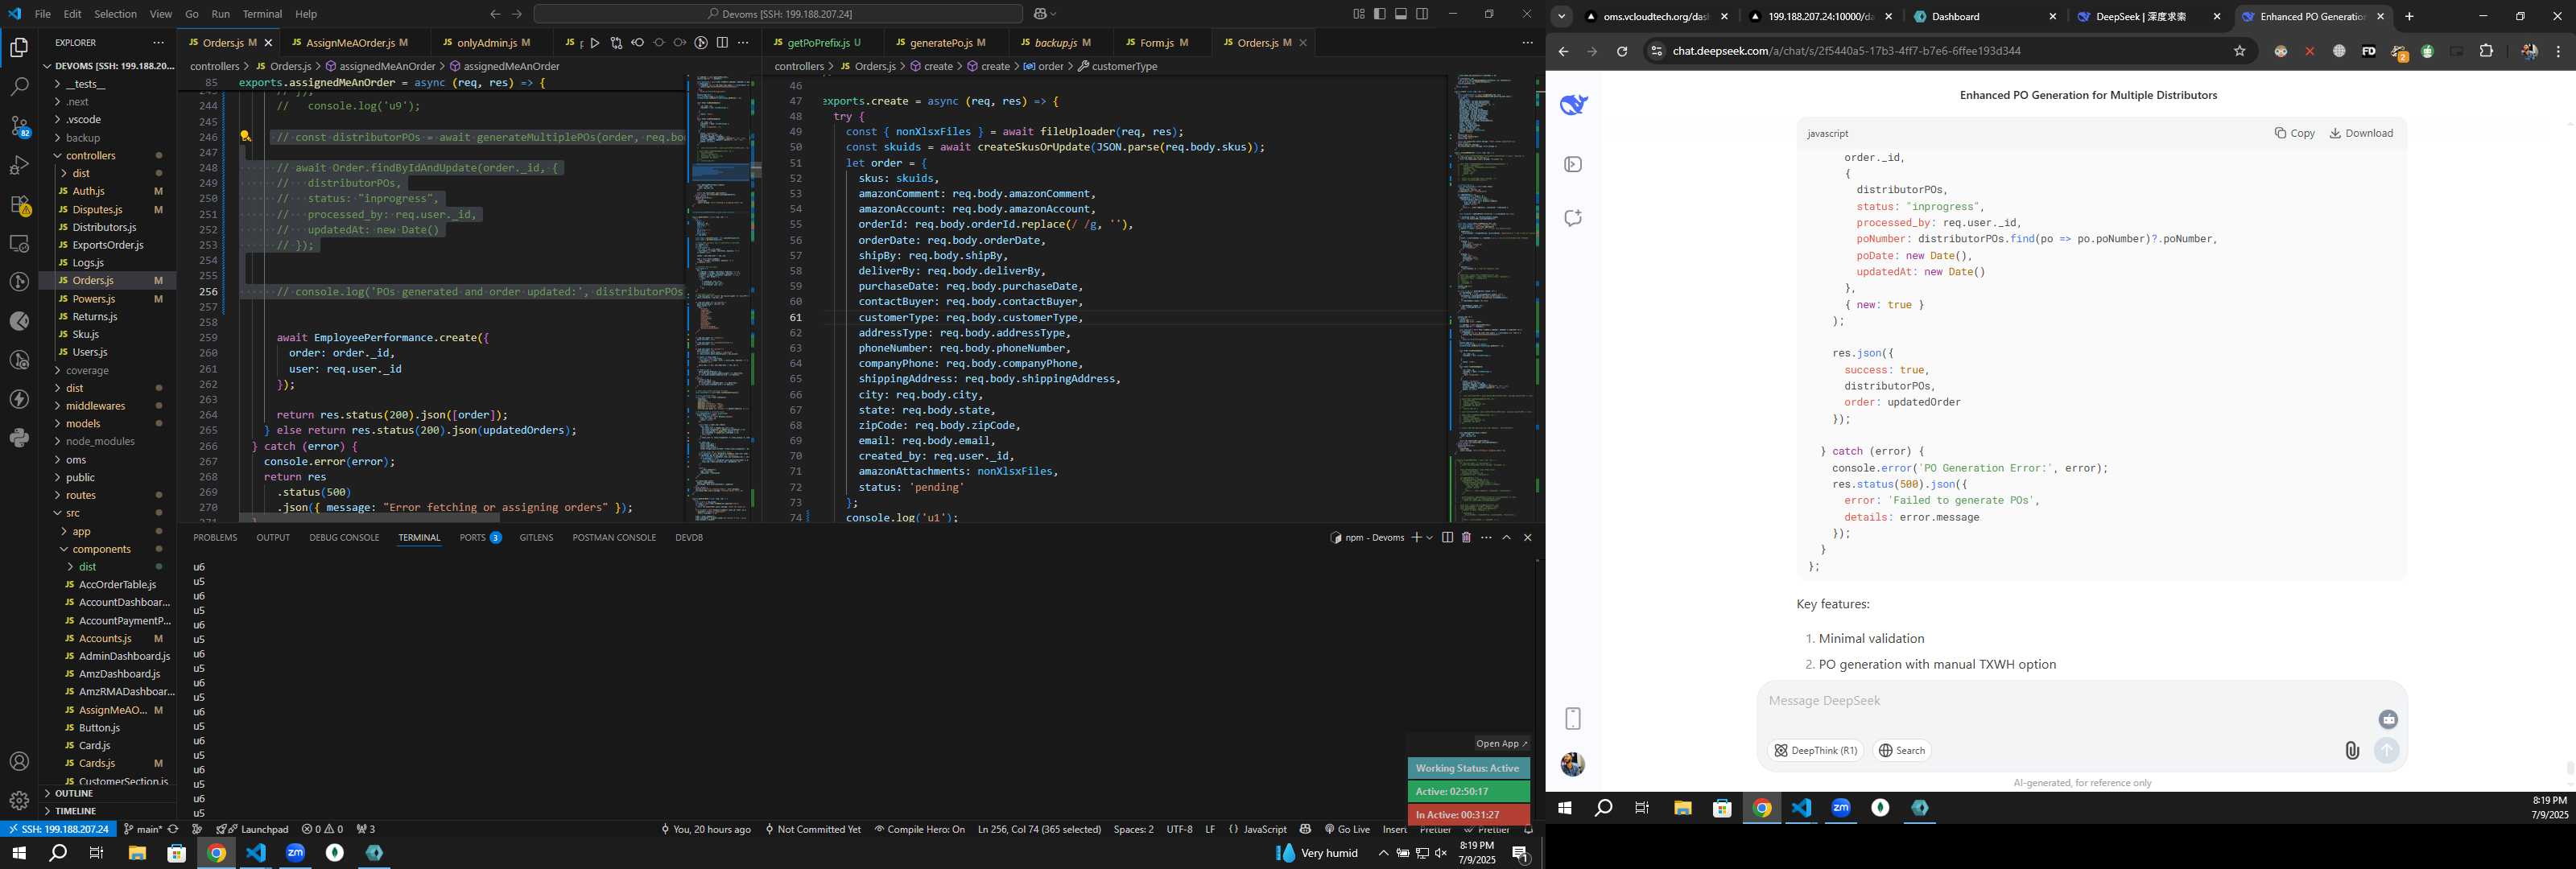
Task: Click the Run Code play icon in editor toolbar
Action: click(x=595, y=43)
